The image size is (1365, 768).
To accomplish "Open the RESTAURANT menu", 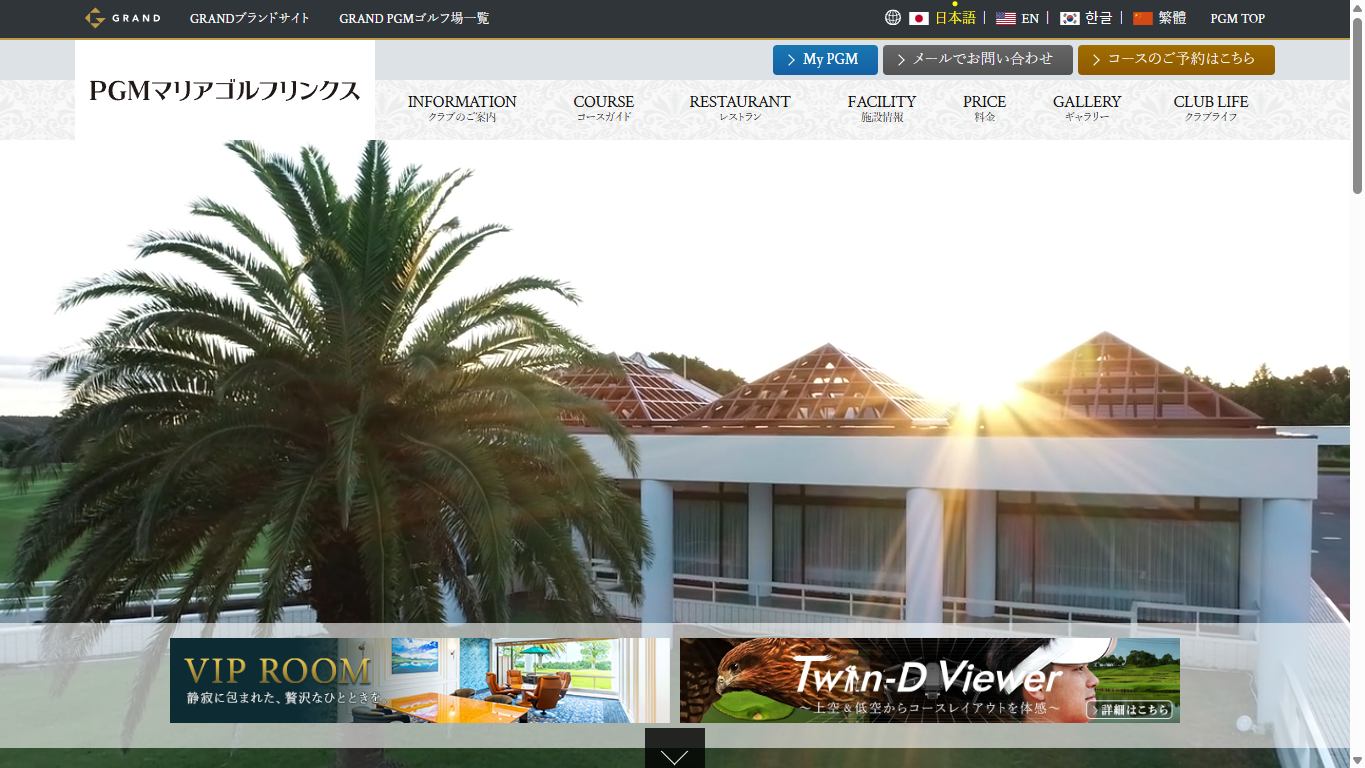I will (740, 108).
